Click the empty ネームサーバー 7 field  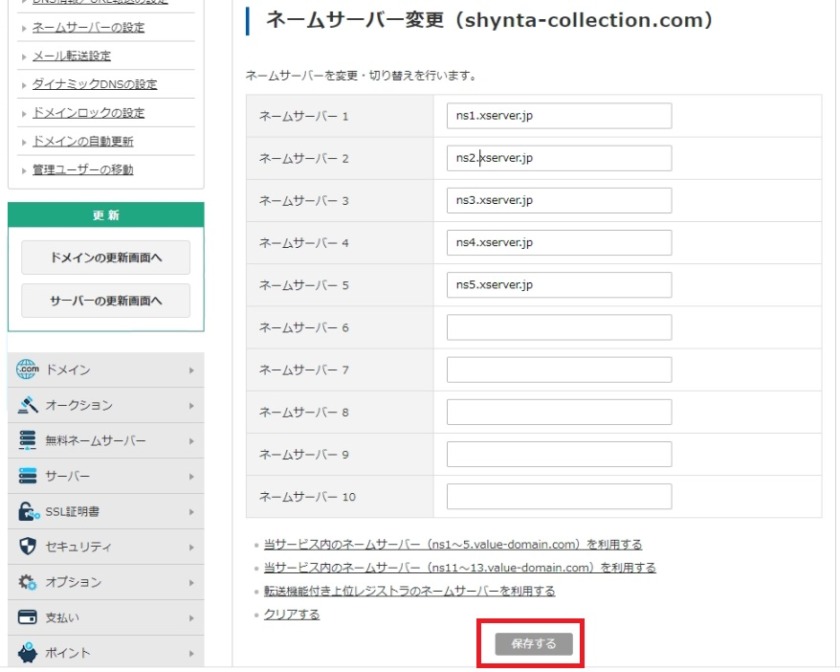tap(559, 370)
